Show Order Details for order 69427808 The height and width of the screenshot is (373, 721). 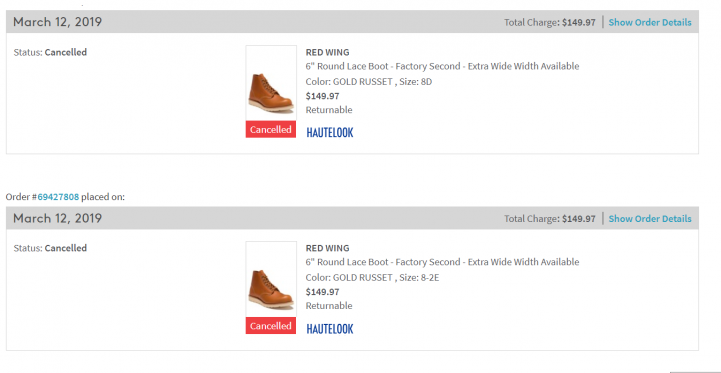(650, 218)
